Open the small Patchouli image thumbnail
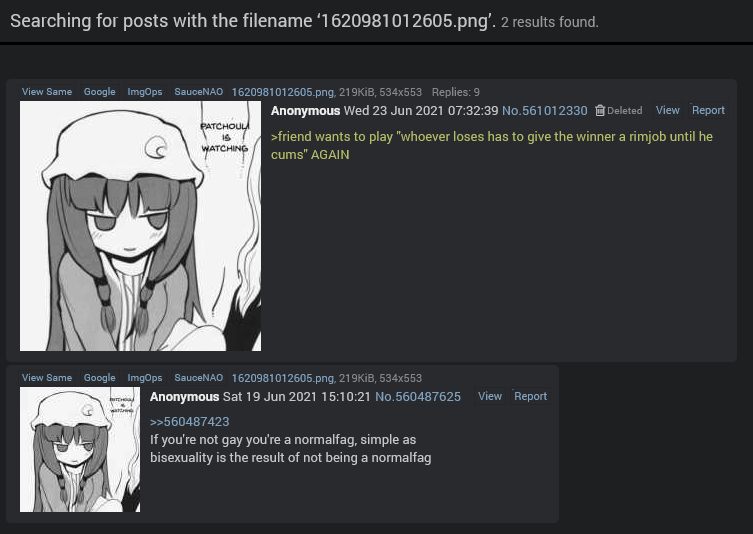Viewport: 753px width, 534px height. (80, 449)
